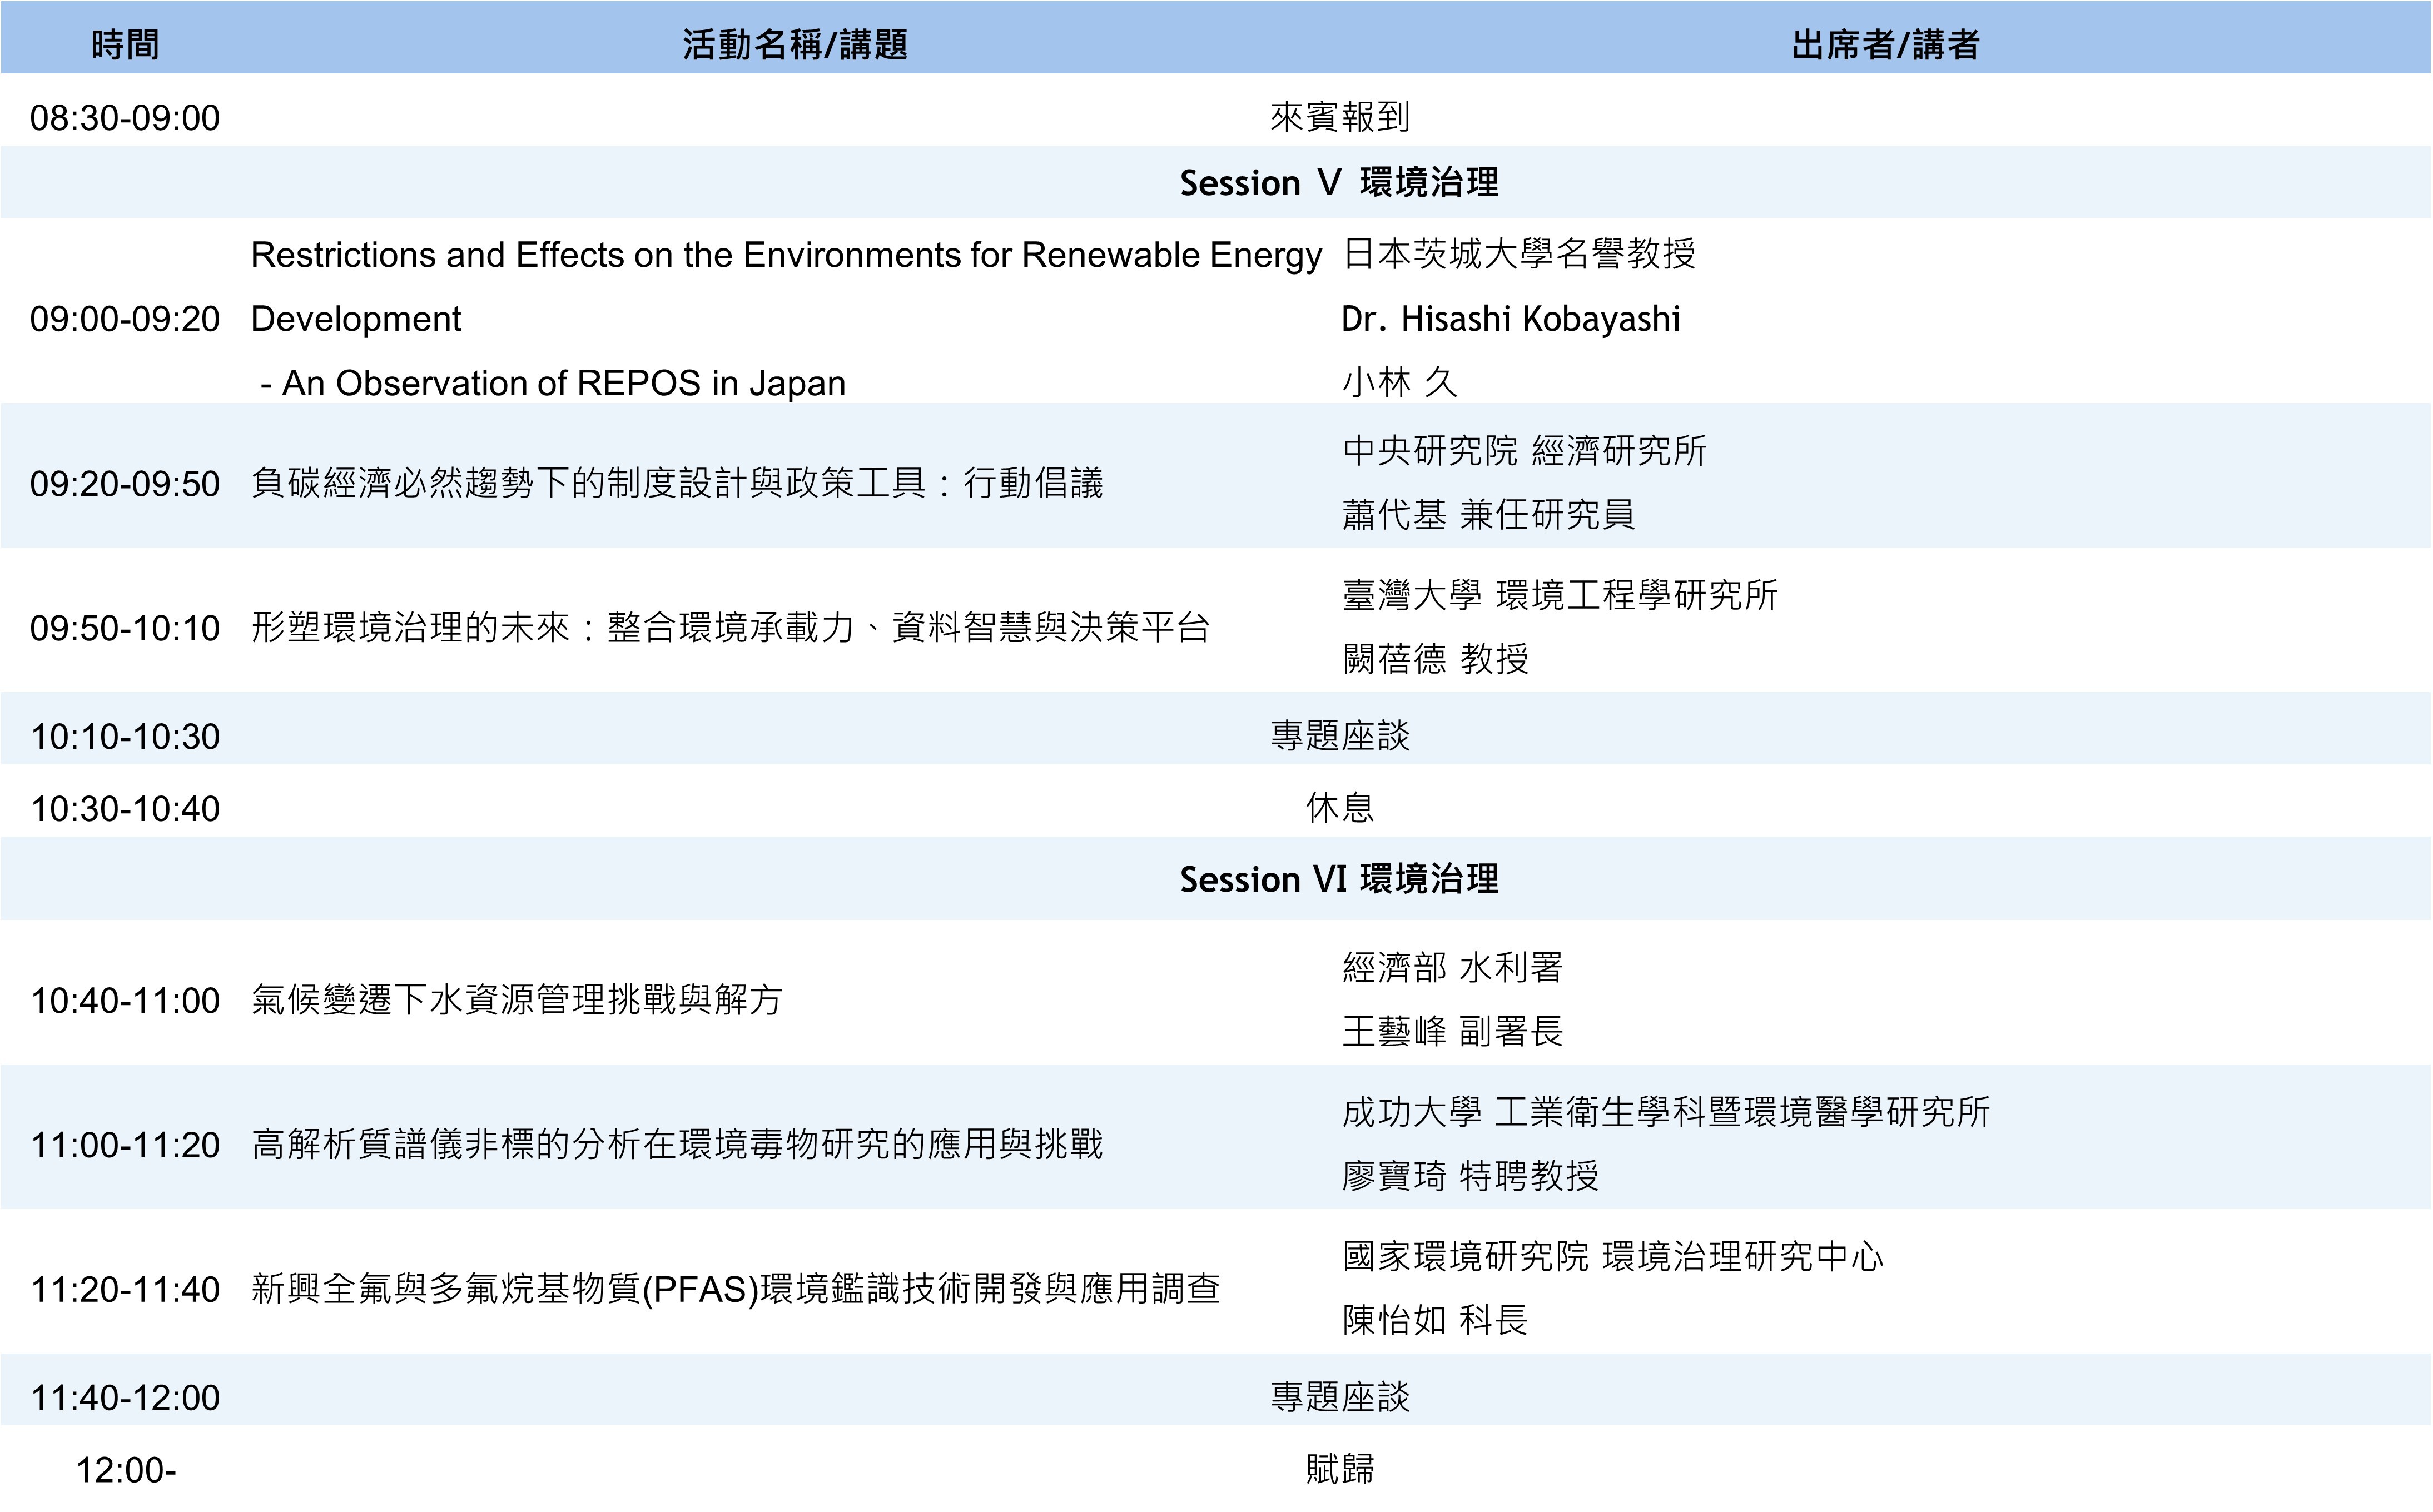Click the 賦歸 closing row text
The height and width of the screenshot is (1512, 2433).
pos(1339,1469)
